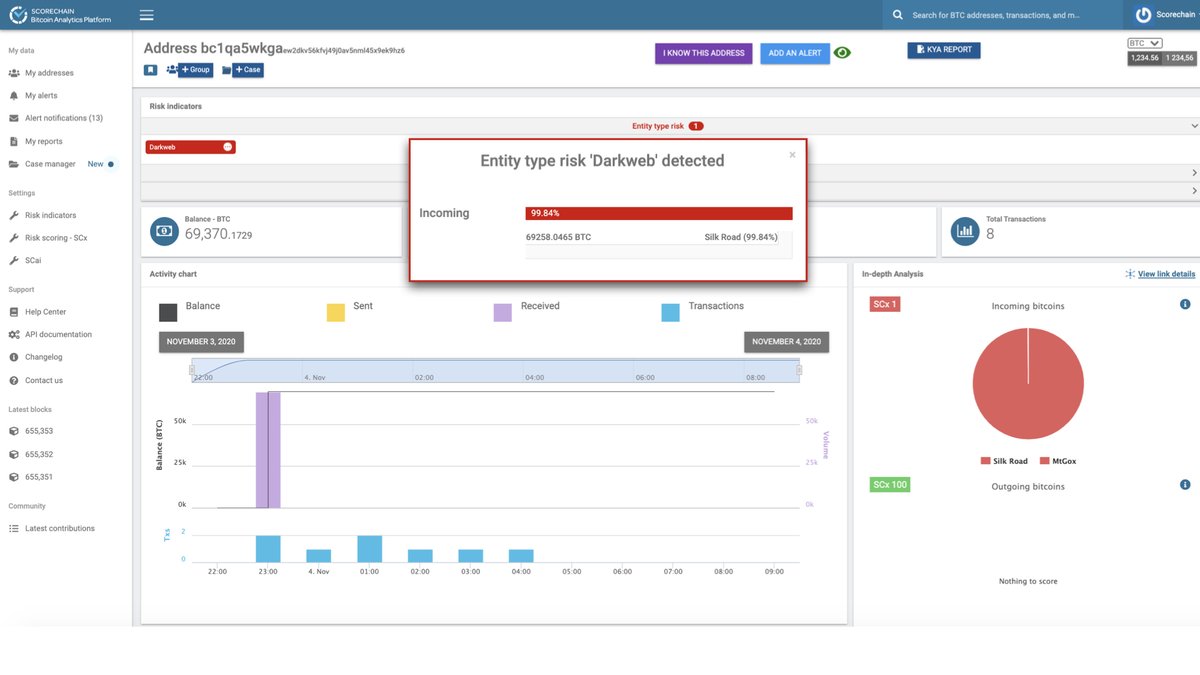Screen dimensions: 1200x675
Task: Toggle the Sent series in chart legend
Action: tap(349, 310)
